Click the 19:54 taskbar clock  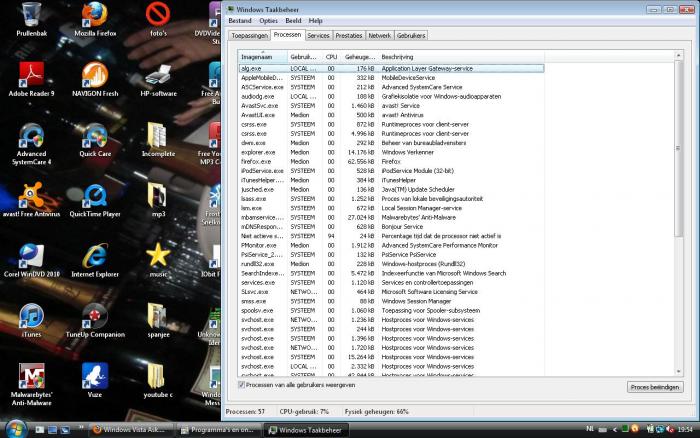tap(685, 430)
